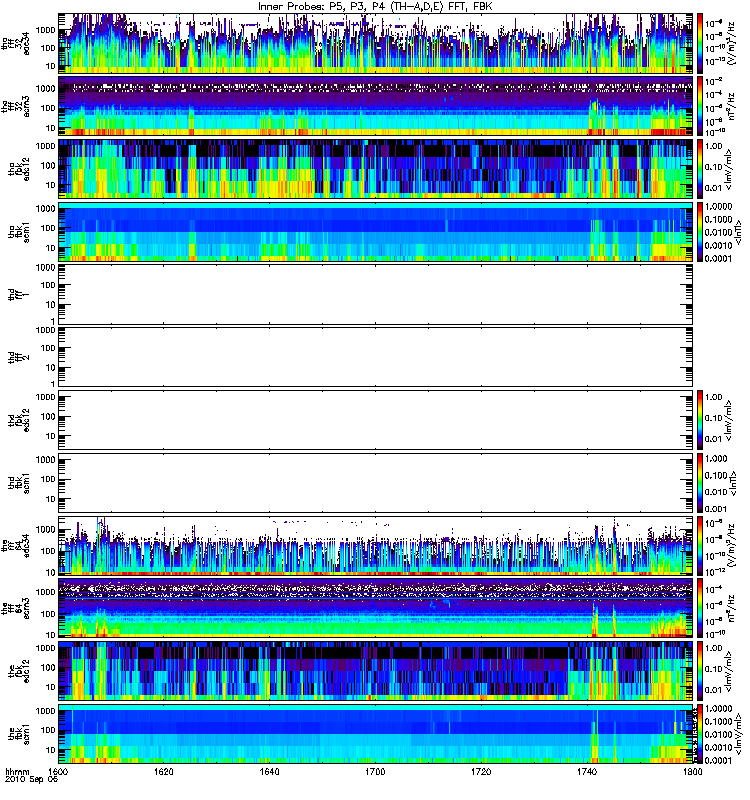Click the color bar of the fbk edc12 panel
This screenshot has height=800, width=750.
click(700, 671)
